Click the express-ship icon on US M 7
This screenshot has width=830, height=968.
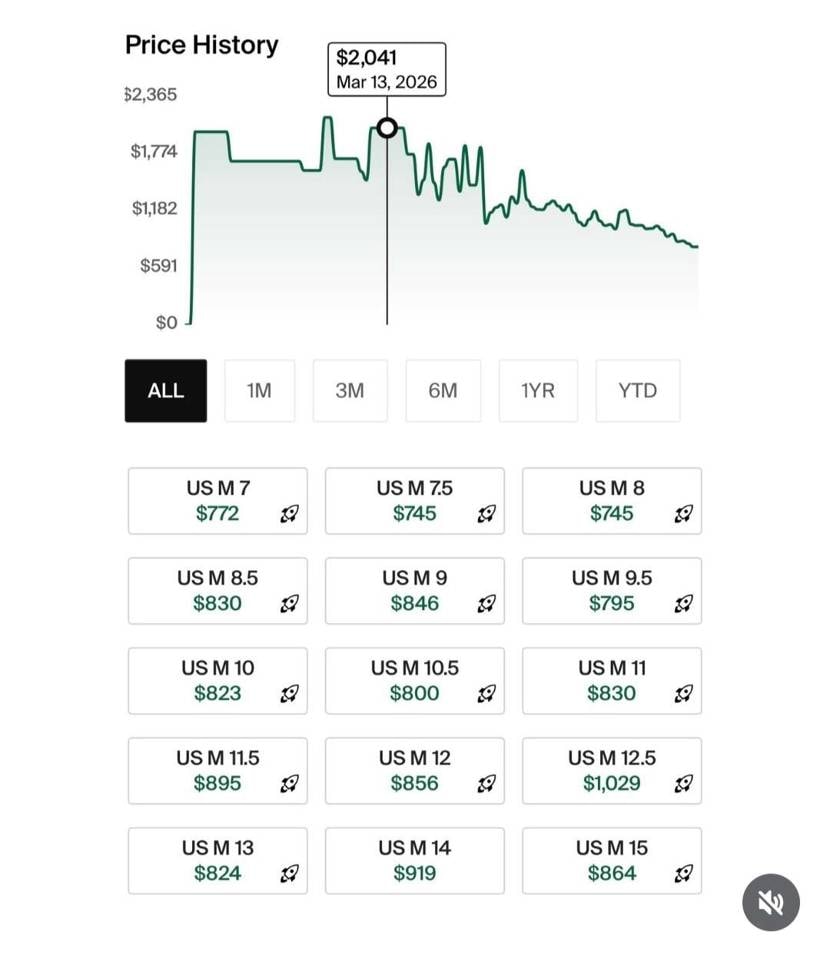(x=290, y=514)
